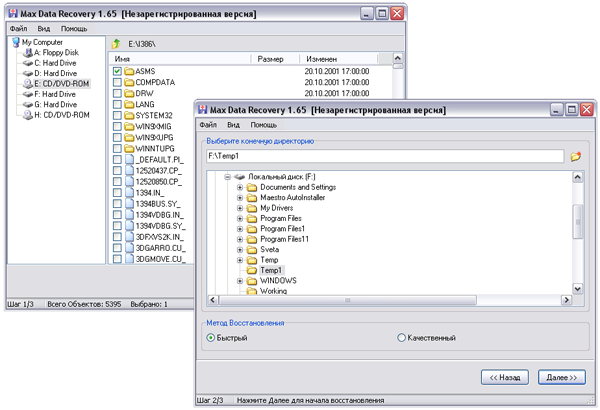The width and height of the screenshot is (600, 410).
Task: Expand the Maestro AutoInstaller folder node
Action: 240,198
